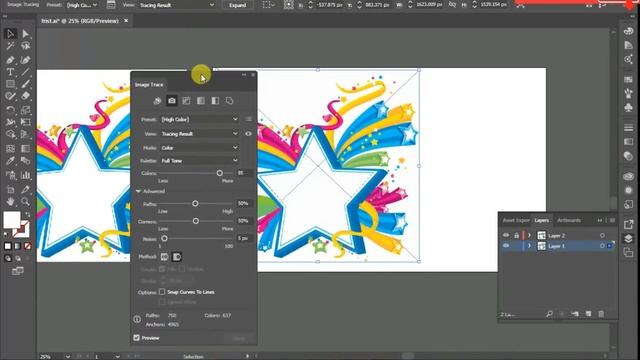
Task: Select the Eyedropper tool
Action: pos(10,161)
